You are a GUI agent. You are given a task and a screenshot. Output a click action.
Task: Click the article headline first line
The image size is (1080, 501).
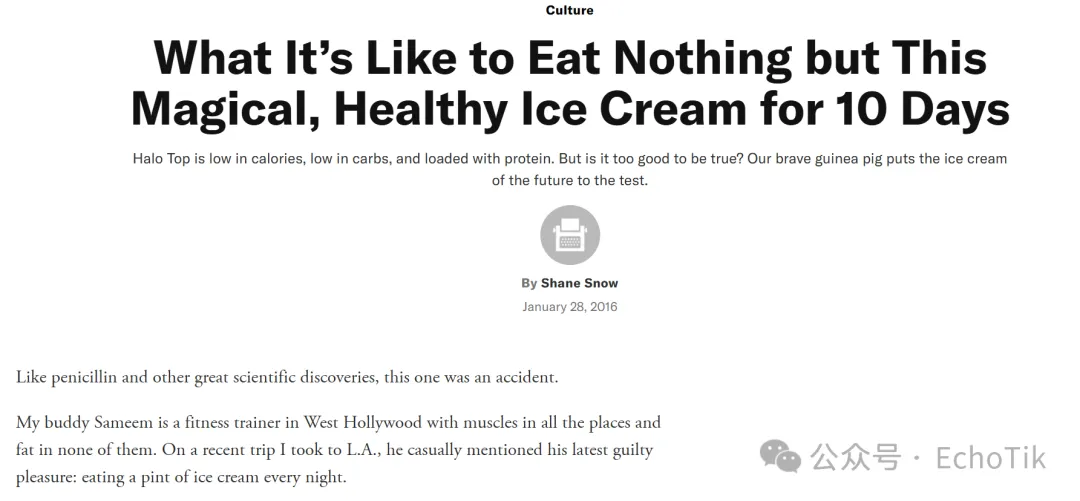570,59
